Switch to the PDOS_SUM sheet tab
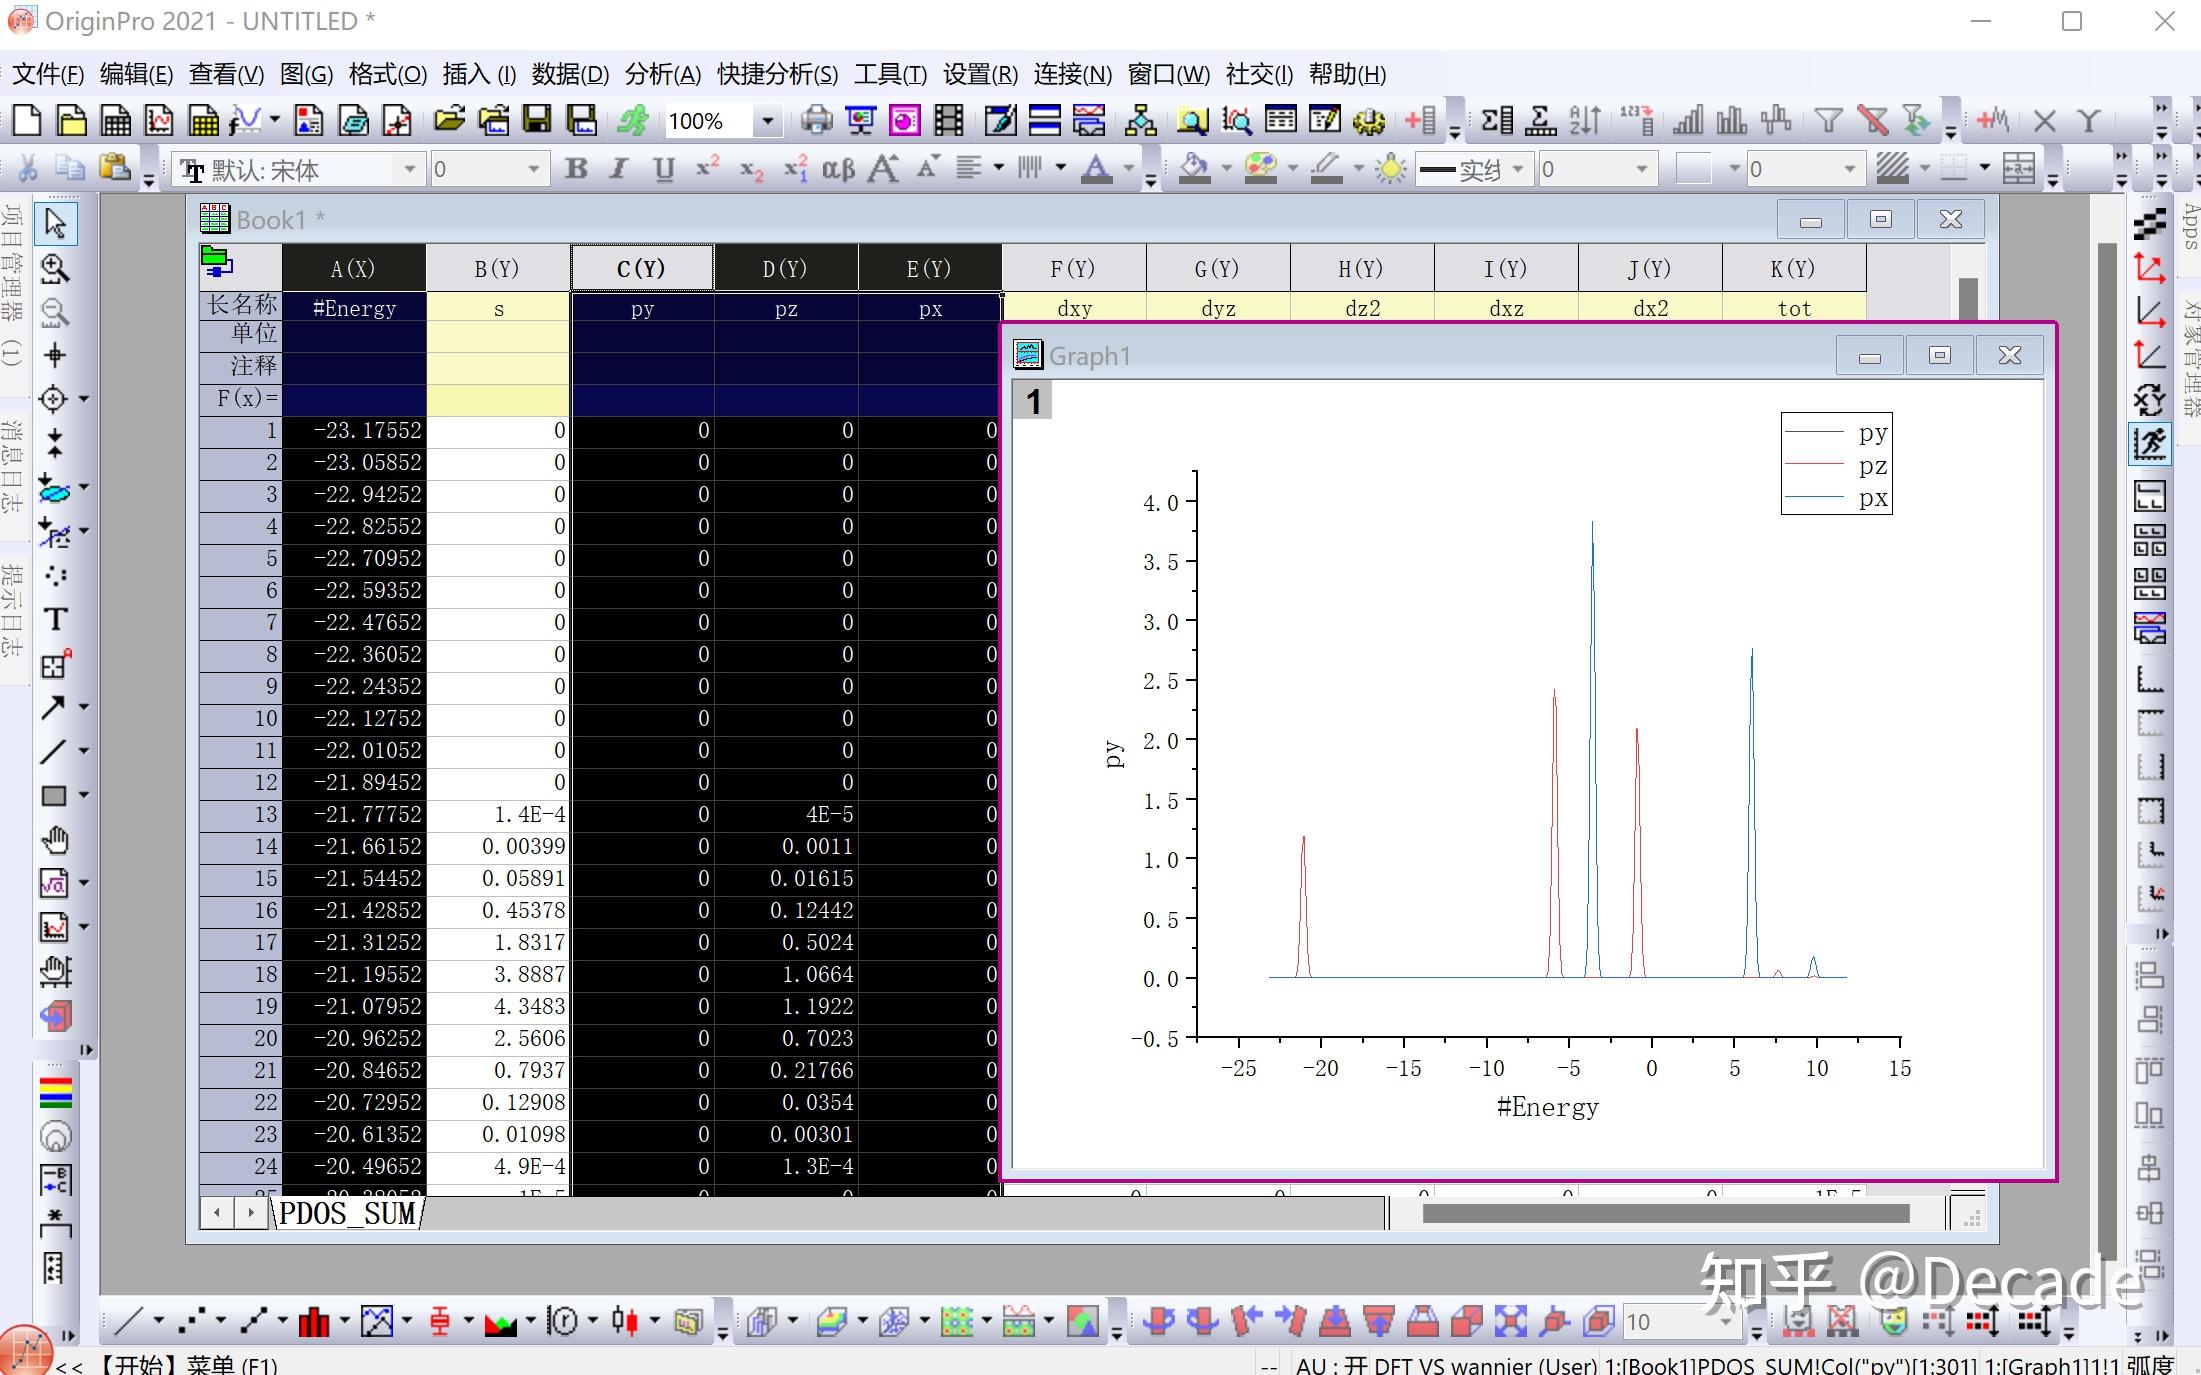The height and width of the screenshot is (1375, 2201). [x=347, y=1214]
